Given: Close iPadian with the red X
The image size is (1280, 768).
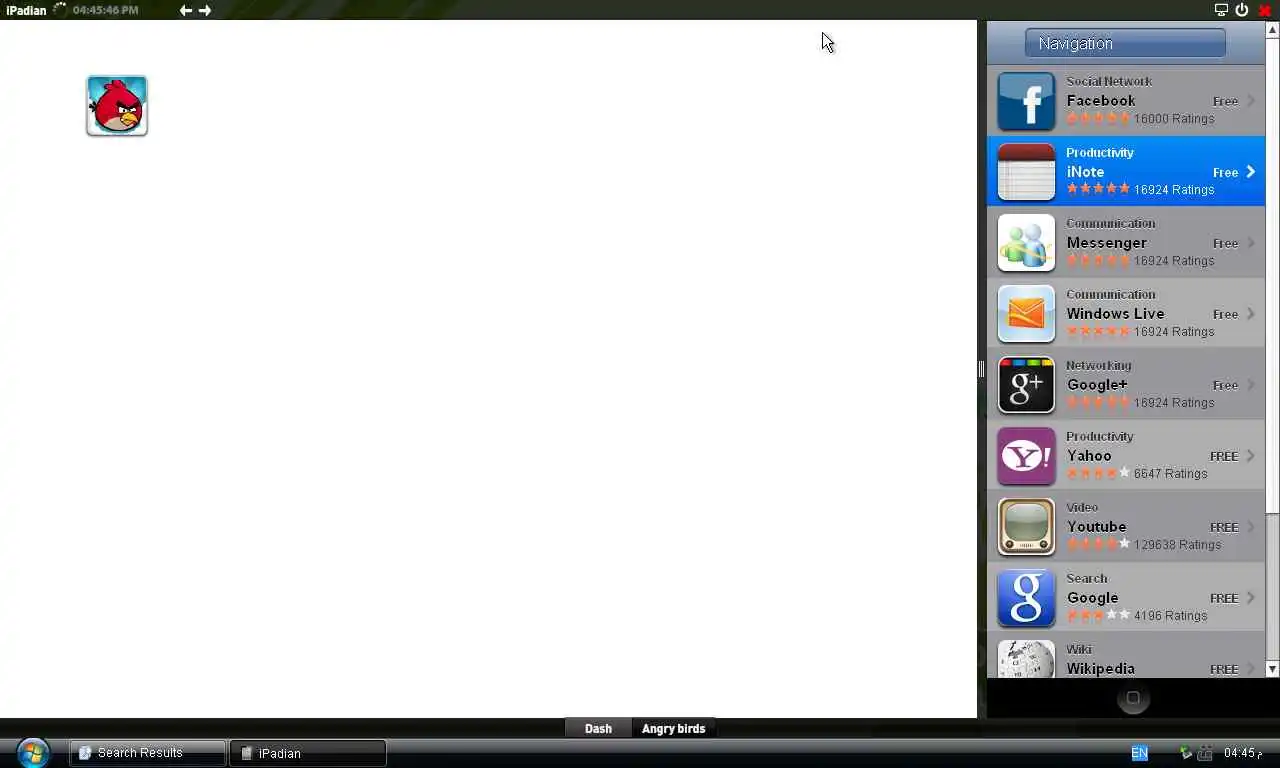Looking at the screenshot, I should [x=1264, y=10].
